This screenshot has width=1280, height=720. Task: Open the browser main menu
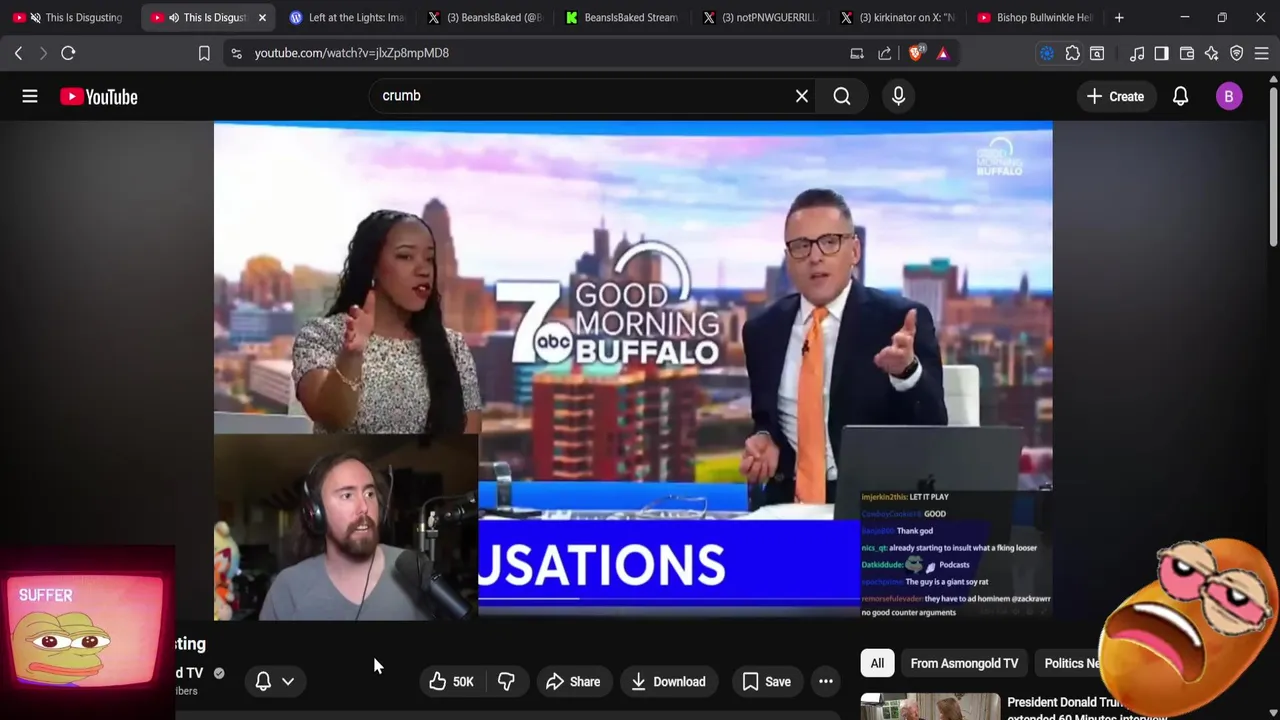(x=1261, y=53)
